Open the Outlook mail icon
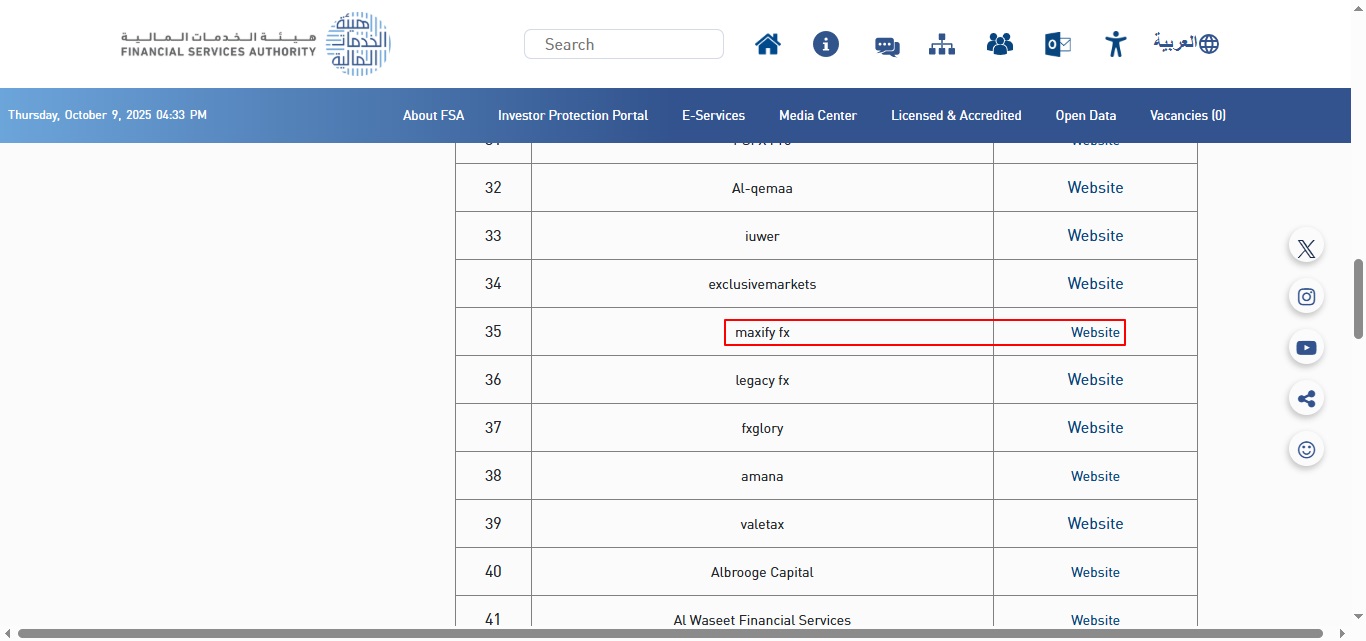The width and height of the screenshot is (1366, 641). tap(1057, 44)
